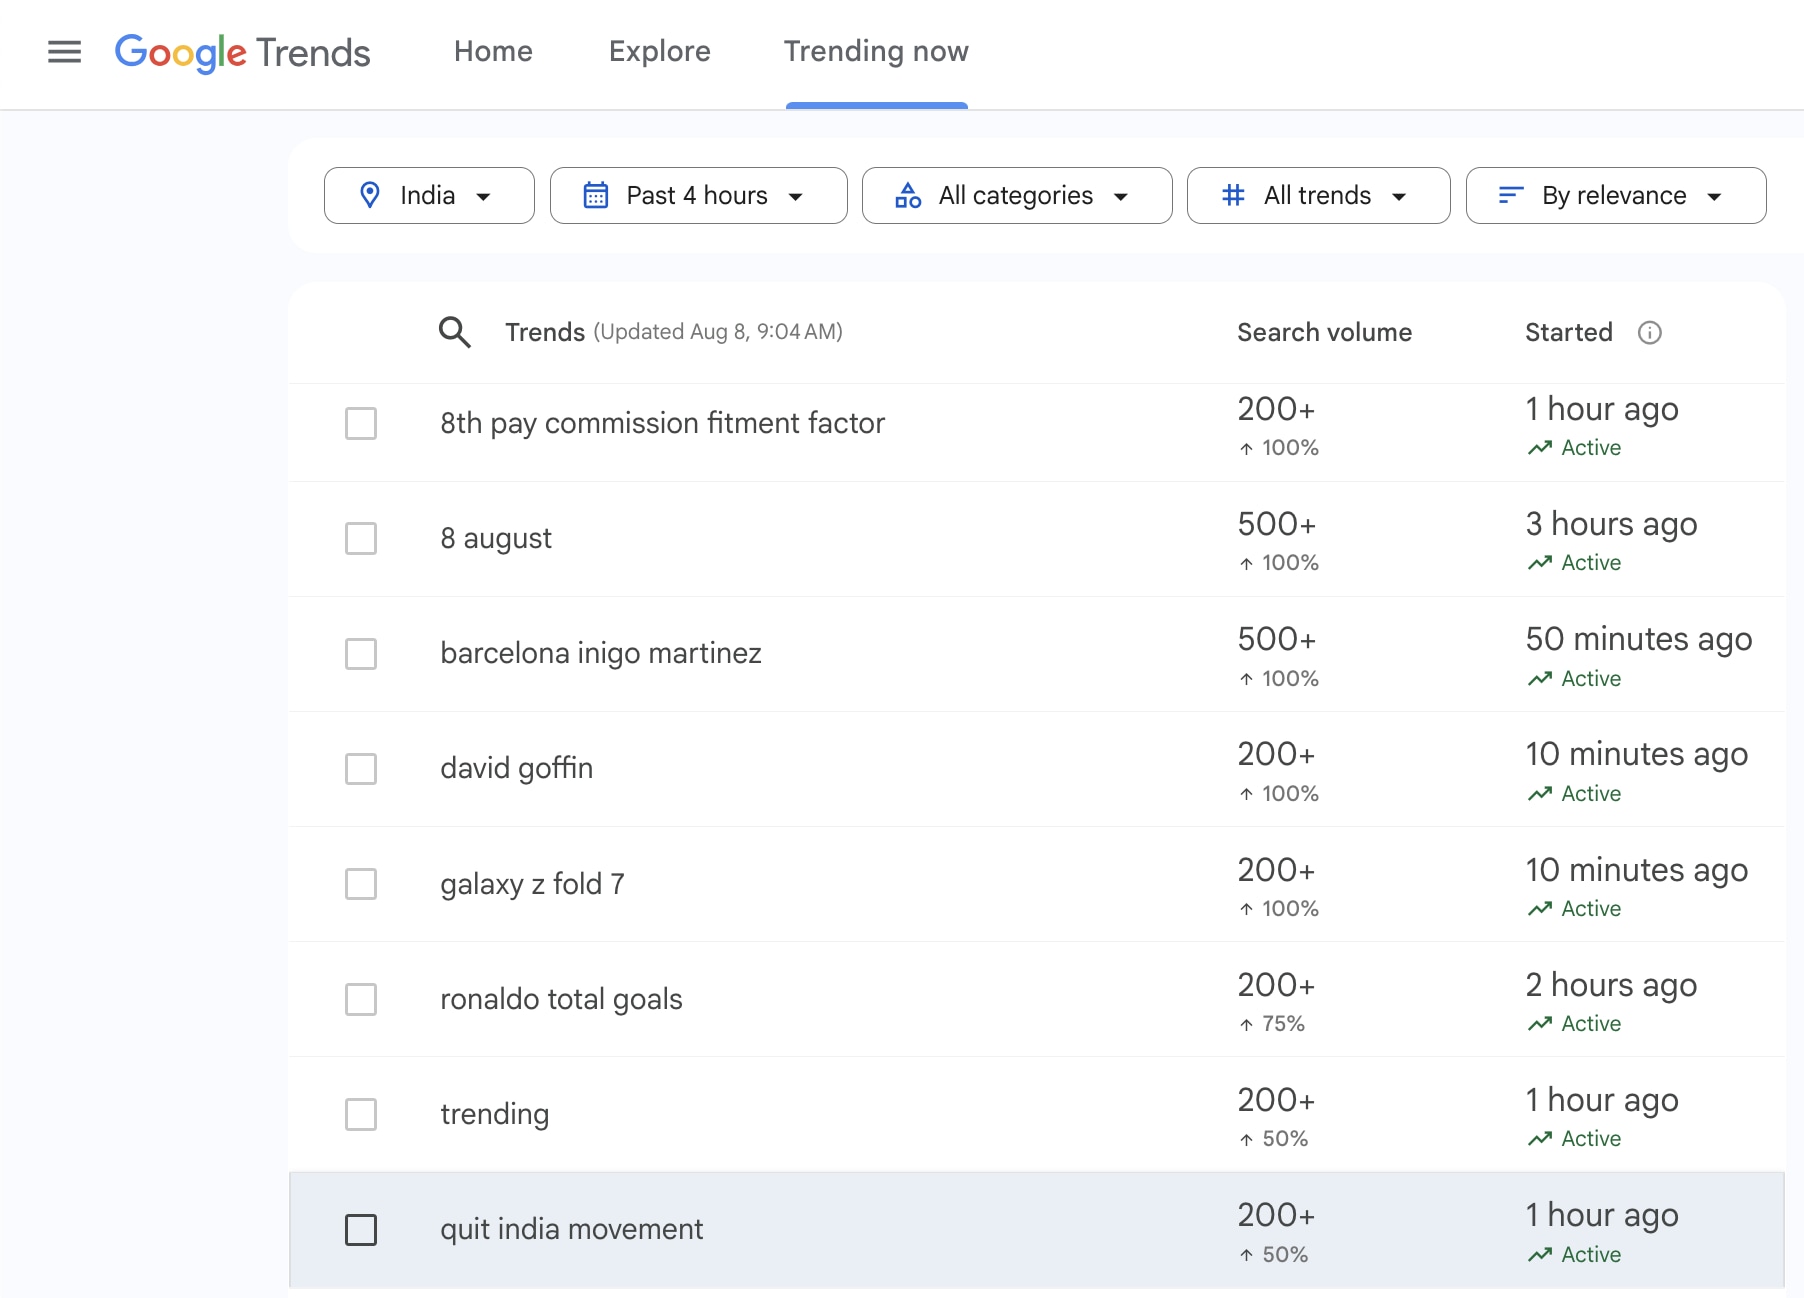Click the search magnifier icon beside Trends
Viewport: 1804px width, 1298px height.
click(455, 332)
